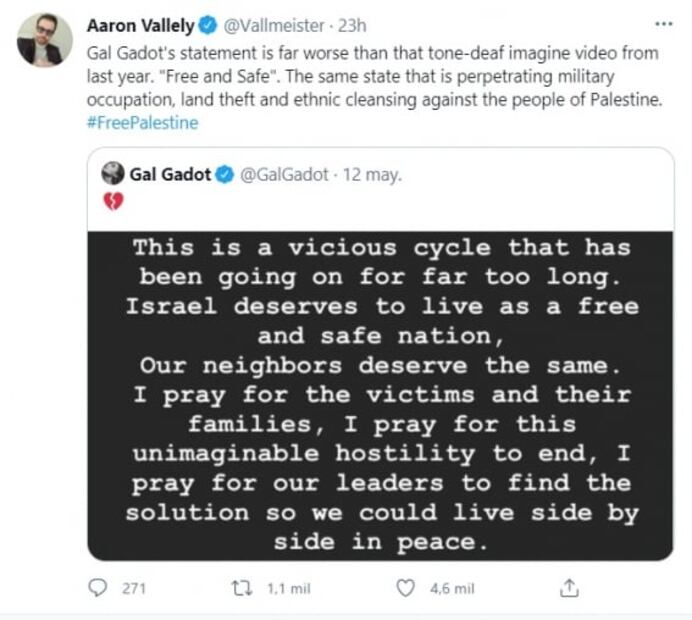This screenshot has height=620, width=692.
Task: Click Aaron Vallely's profile picture
Action: pyautogui.click(x=45, y=40)
